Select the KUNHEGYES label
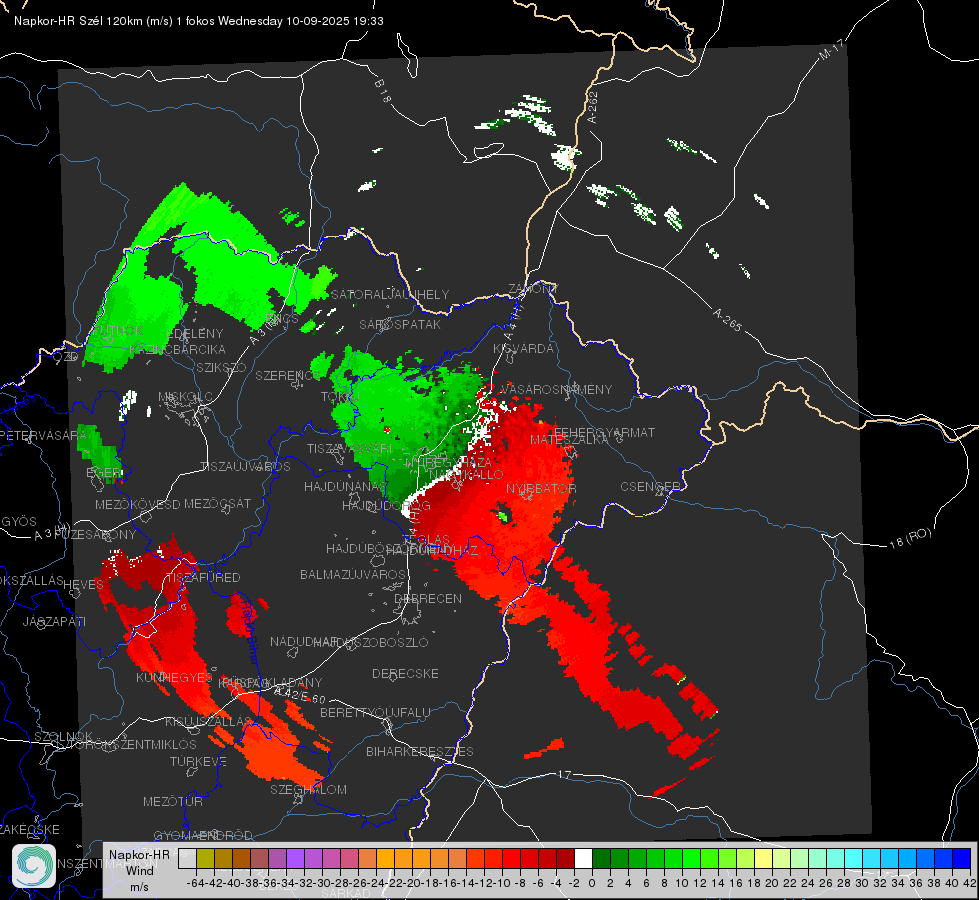 pos(174,678)
